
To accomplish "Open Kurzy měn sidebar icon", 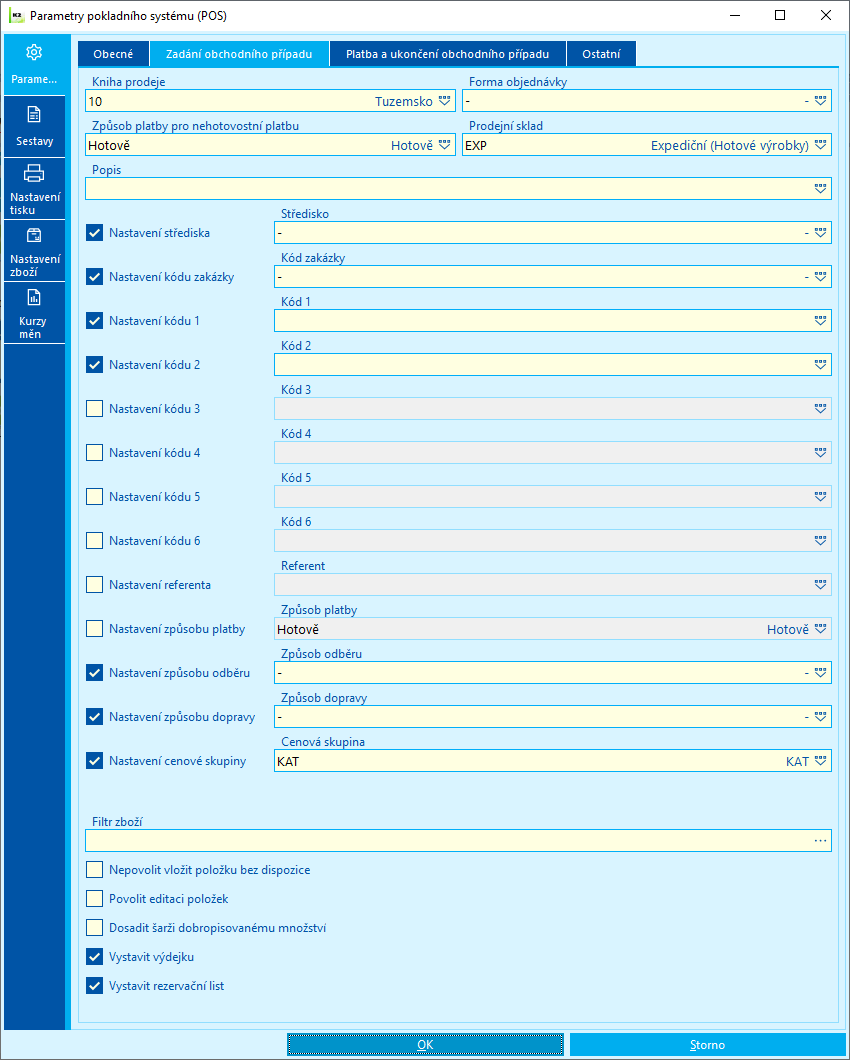I will point(34,297).
